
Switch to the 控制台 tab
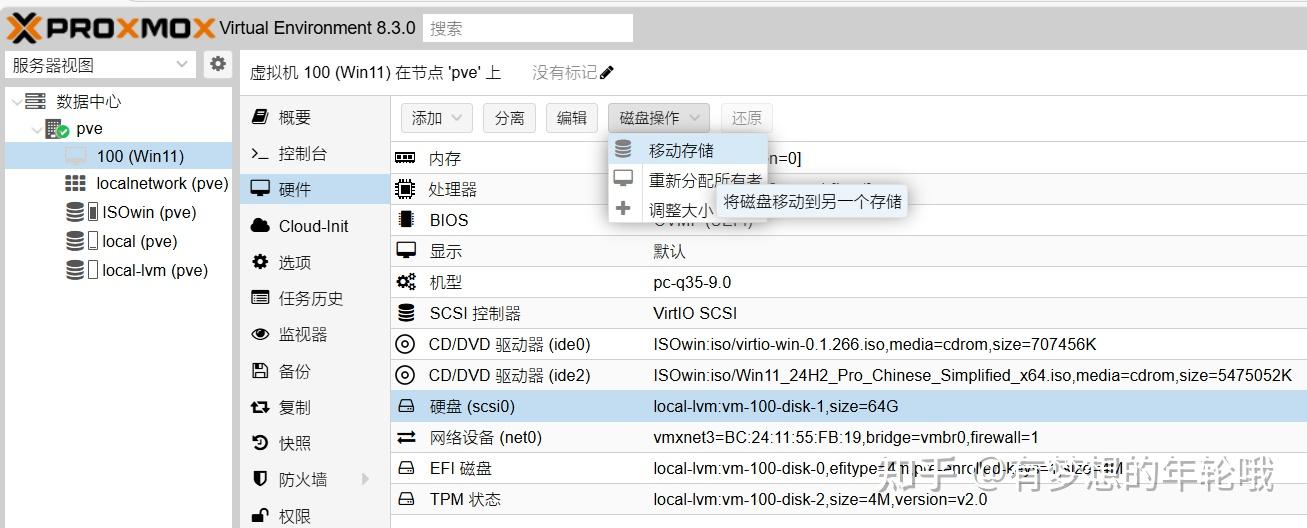pyautogui.click(x=302, y=154)
